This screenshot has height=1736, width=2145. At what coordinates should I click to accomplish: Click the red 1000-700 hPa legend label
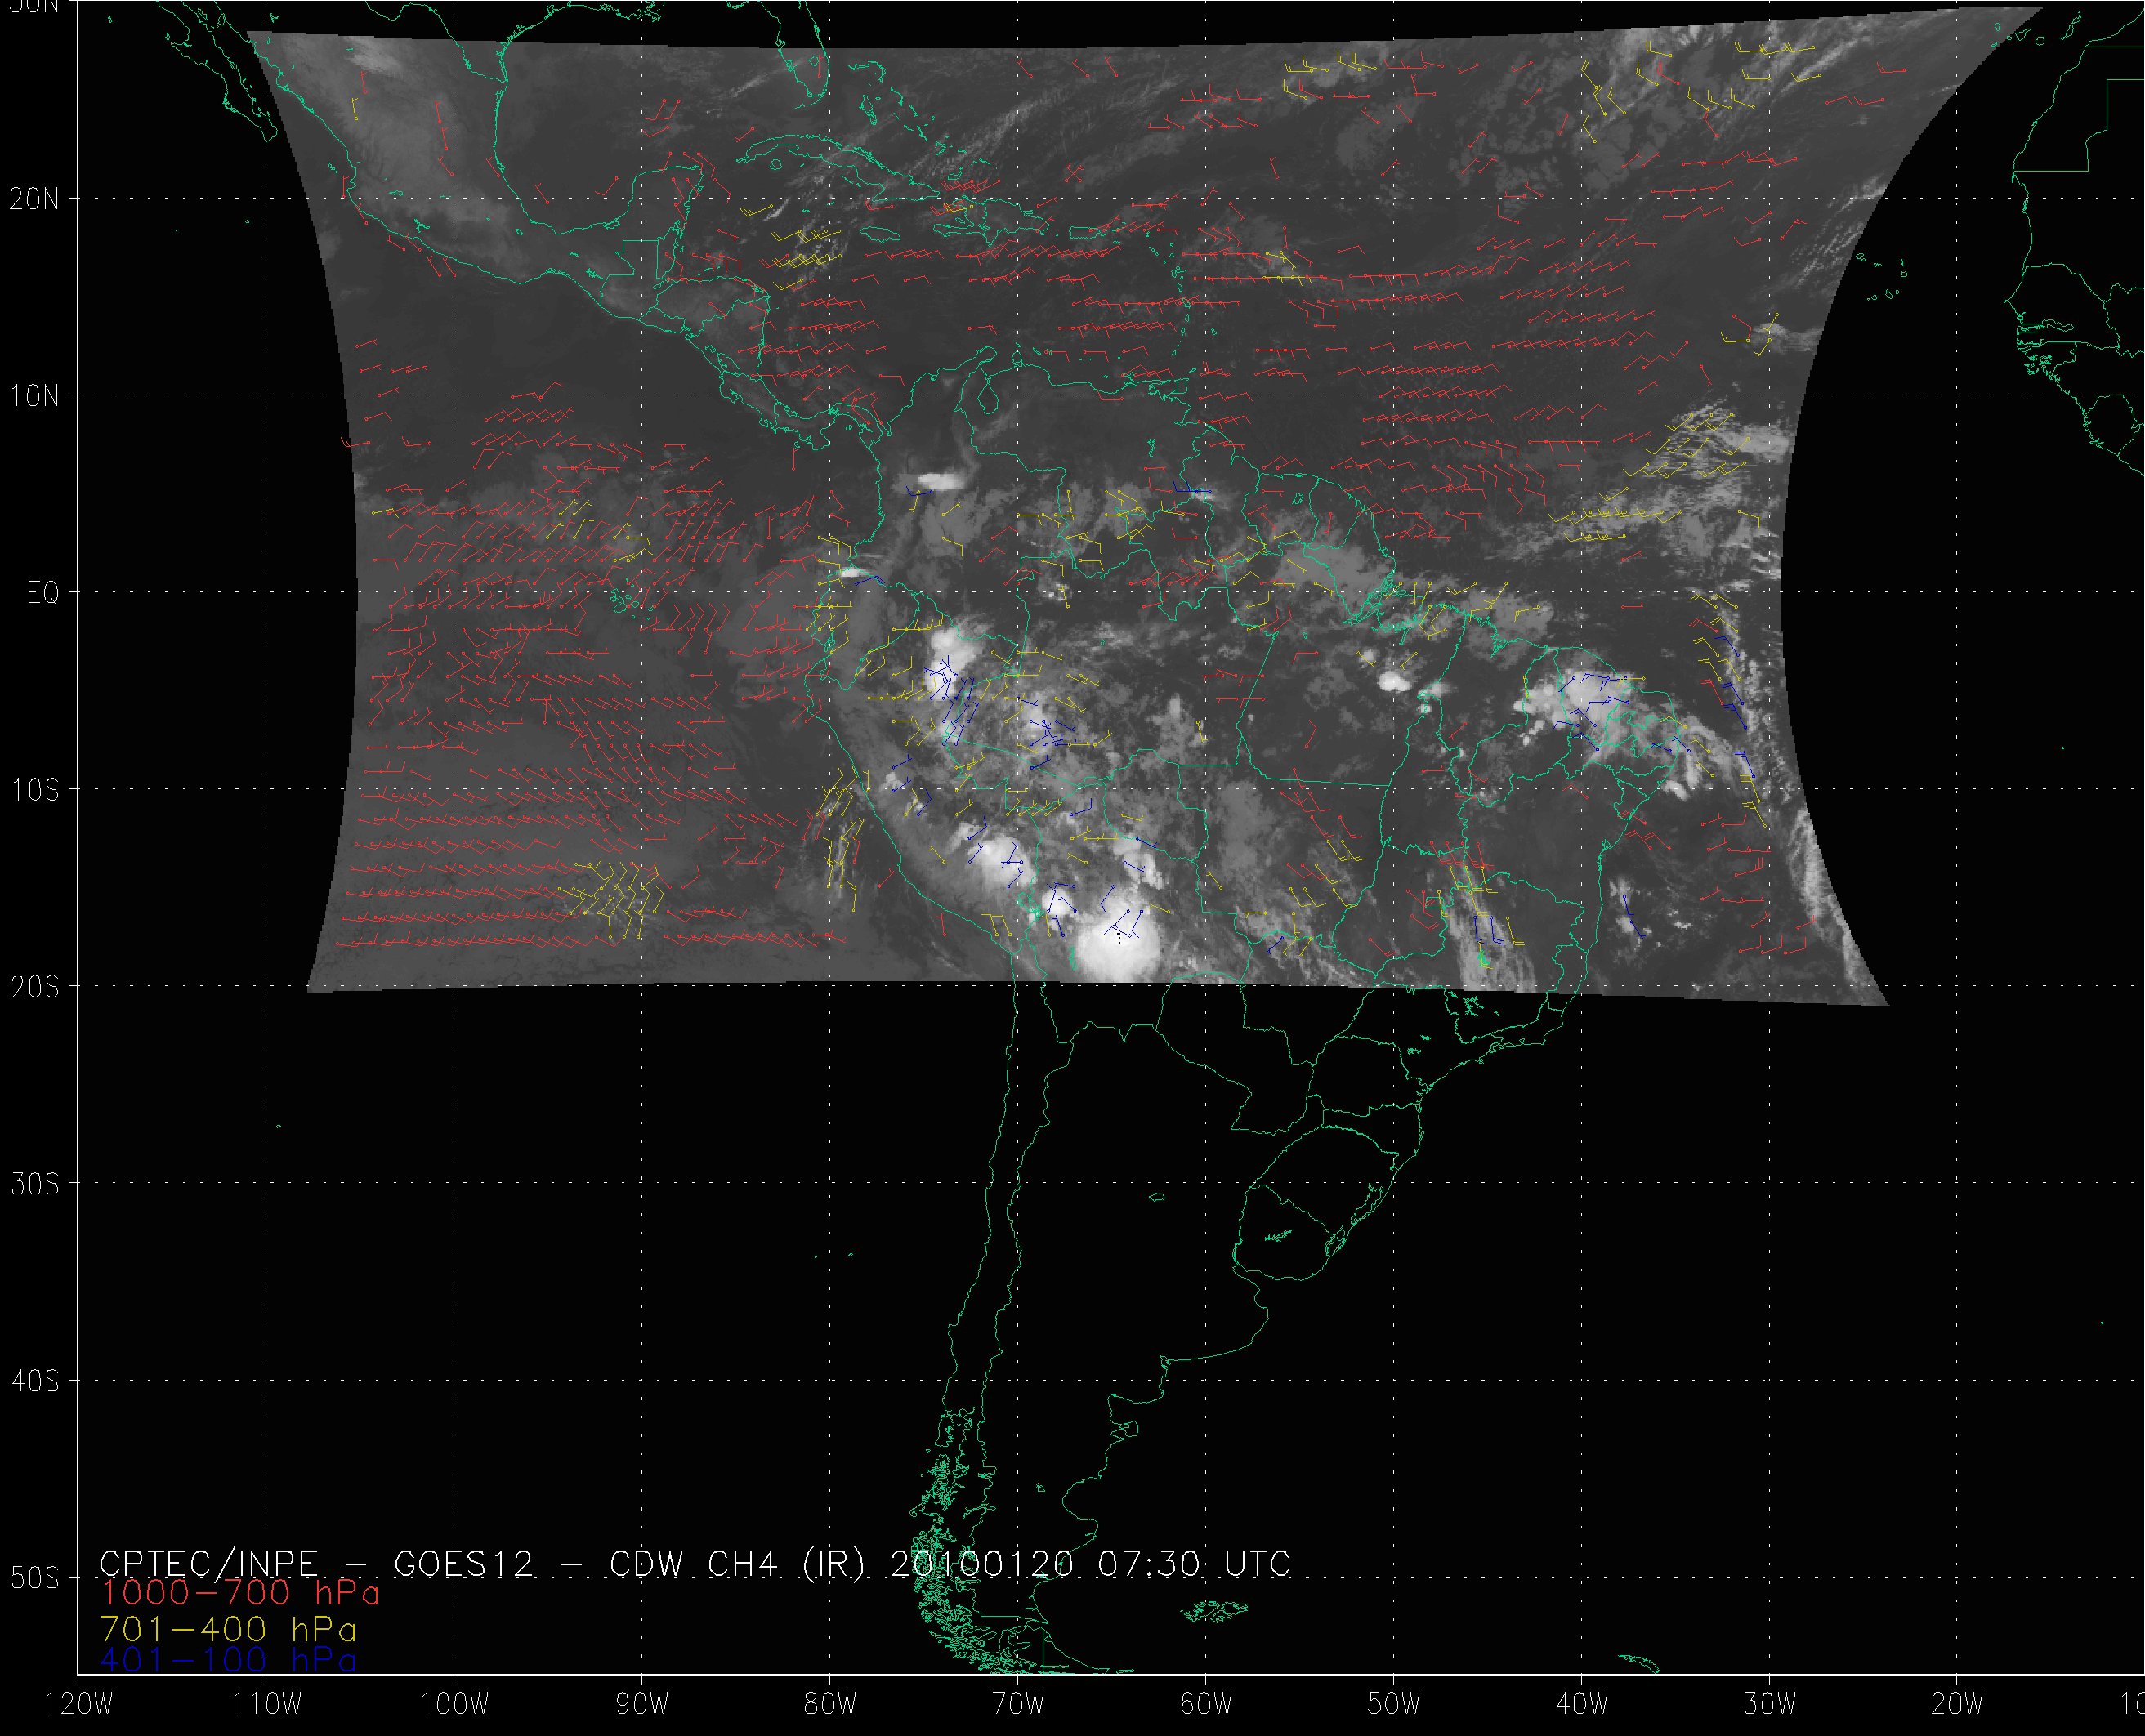[x=240, y=1593]
